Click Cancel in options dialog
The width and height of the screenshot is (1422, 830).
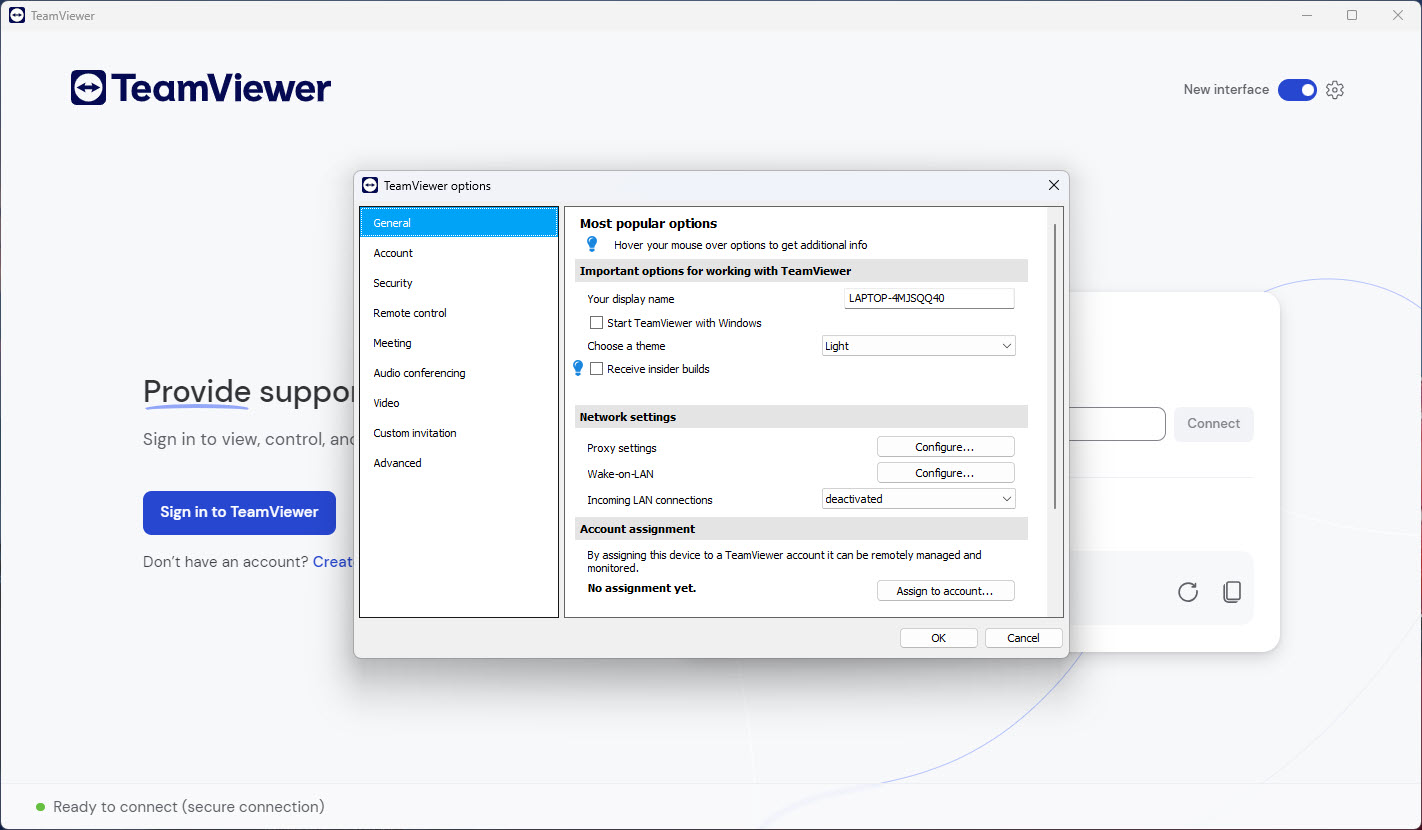(1023, 638)
